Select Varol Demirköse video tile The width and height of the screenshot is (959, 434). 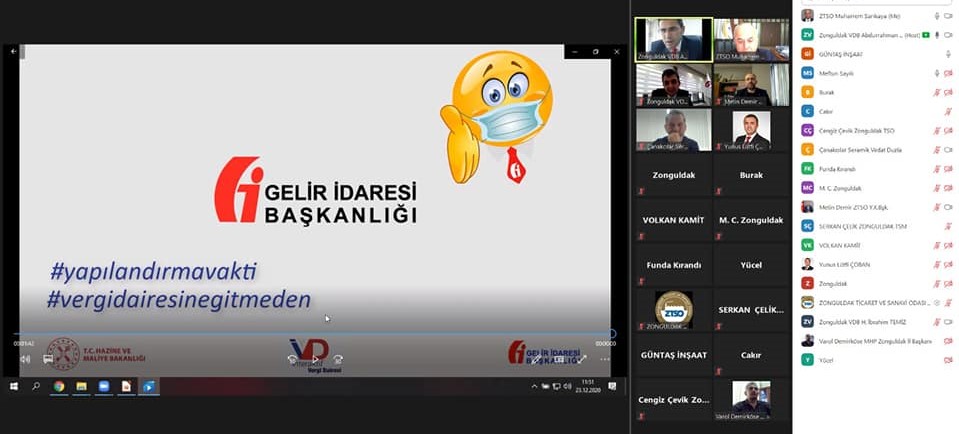coord(752,400)
